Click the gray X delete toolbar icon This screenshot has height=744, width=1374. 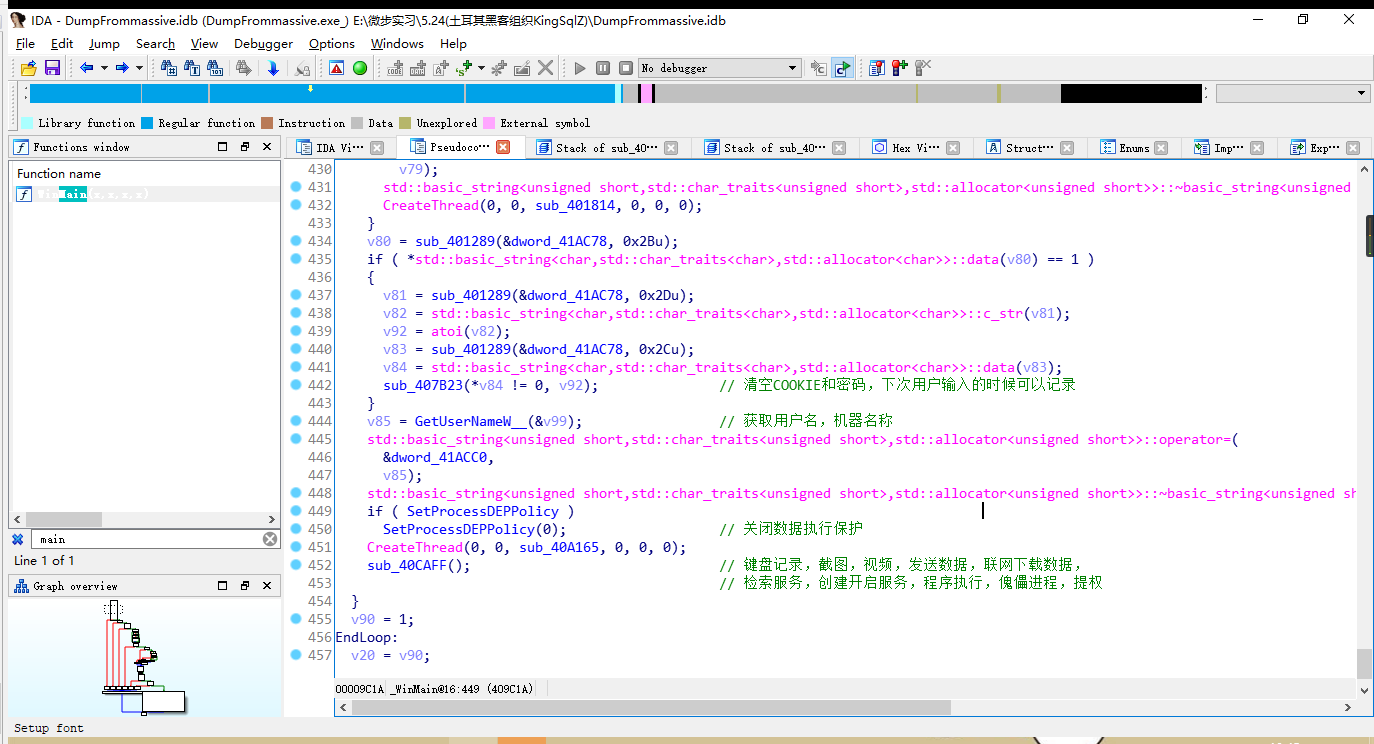pyautogui.click(x=545, y=68)
